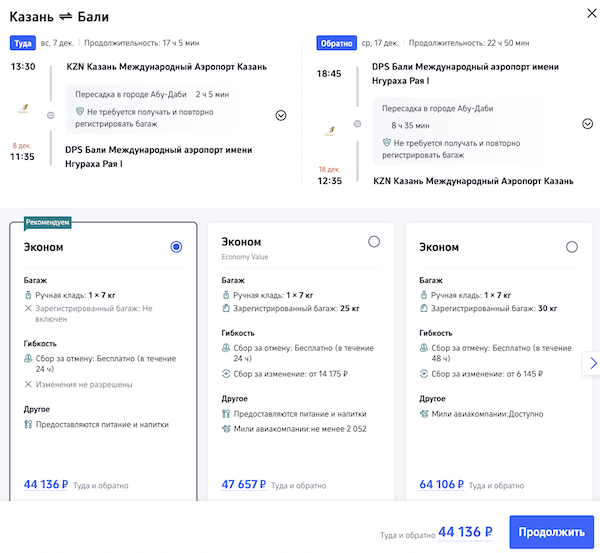The image size is (600, 553).
Task: Open the 47 657 ₽ price link
Action: 244,485
